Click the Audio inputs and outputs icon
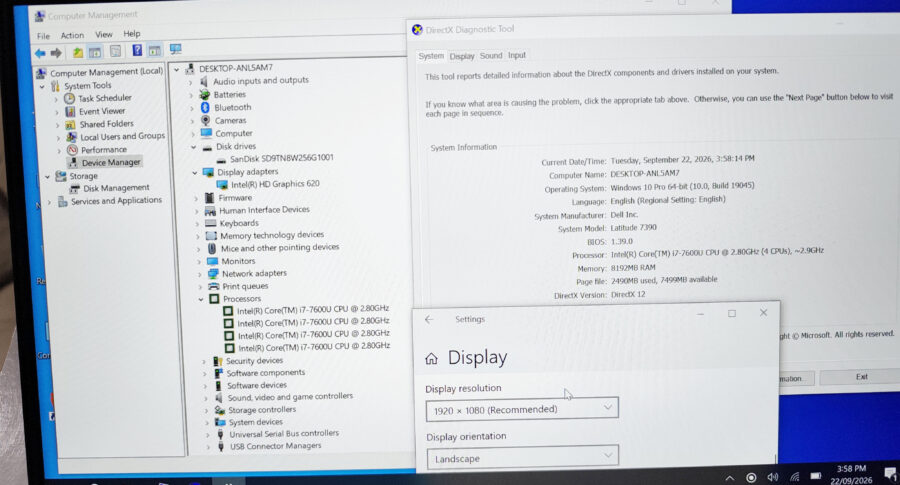The height and width of the screenshot is (485, 900). pyautogui.click(x=204, y=81)
